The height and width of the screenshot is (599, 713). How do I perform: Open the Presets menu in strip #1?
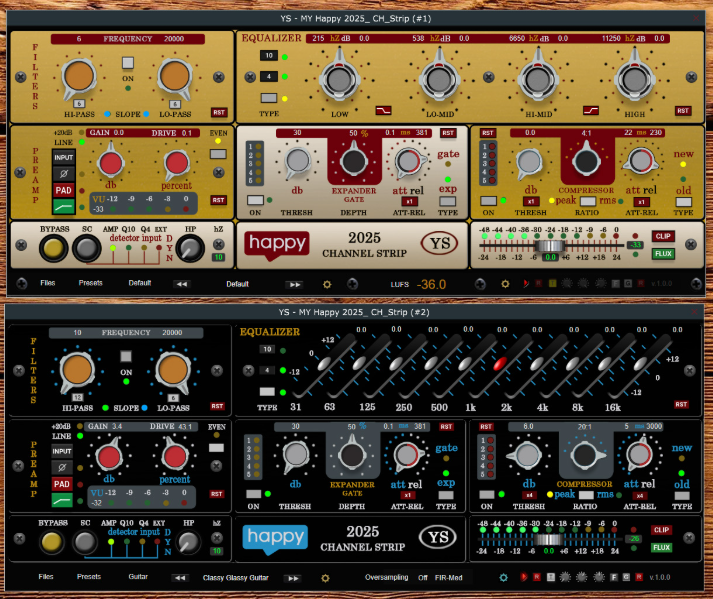tap(90, 283)
